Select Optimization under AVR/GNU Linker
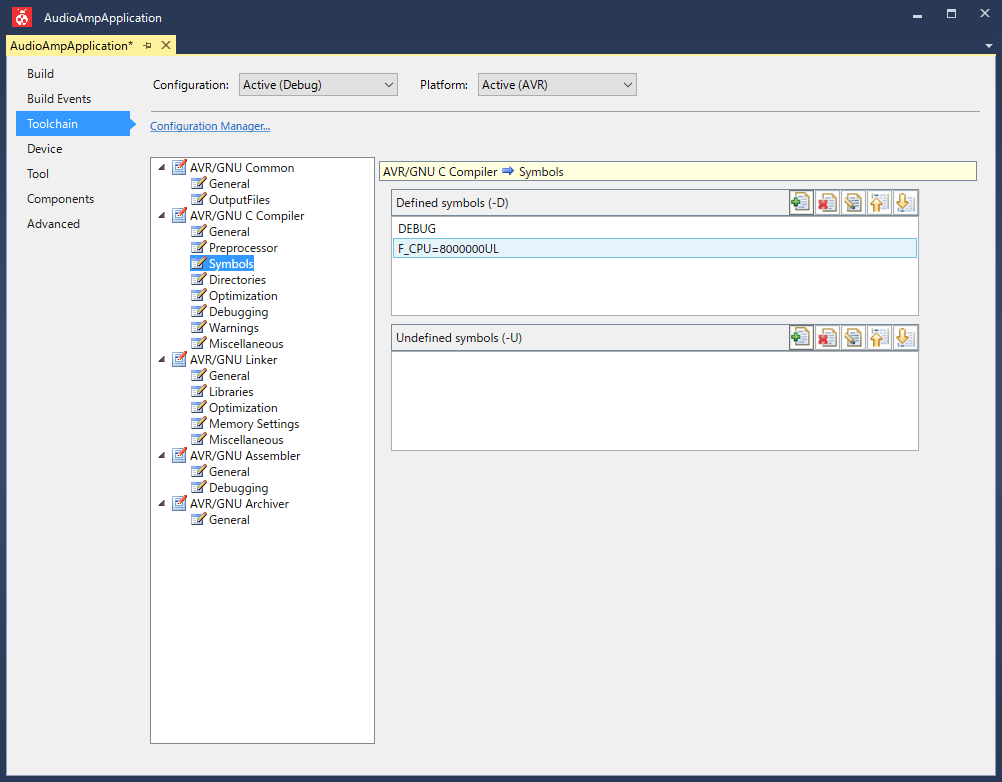The height and width of the screenshot is (782, 1002). pyautogui.click(x=235, y=408)
